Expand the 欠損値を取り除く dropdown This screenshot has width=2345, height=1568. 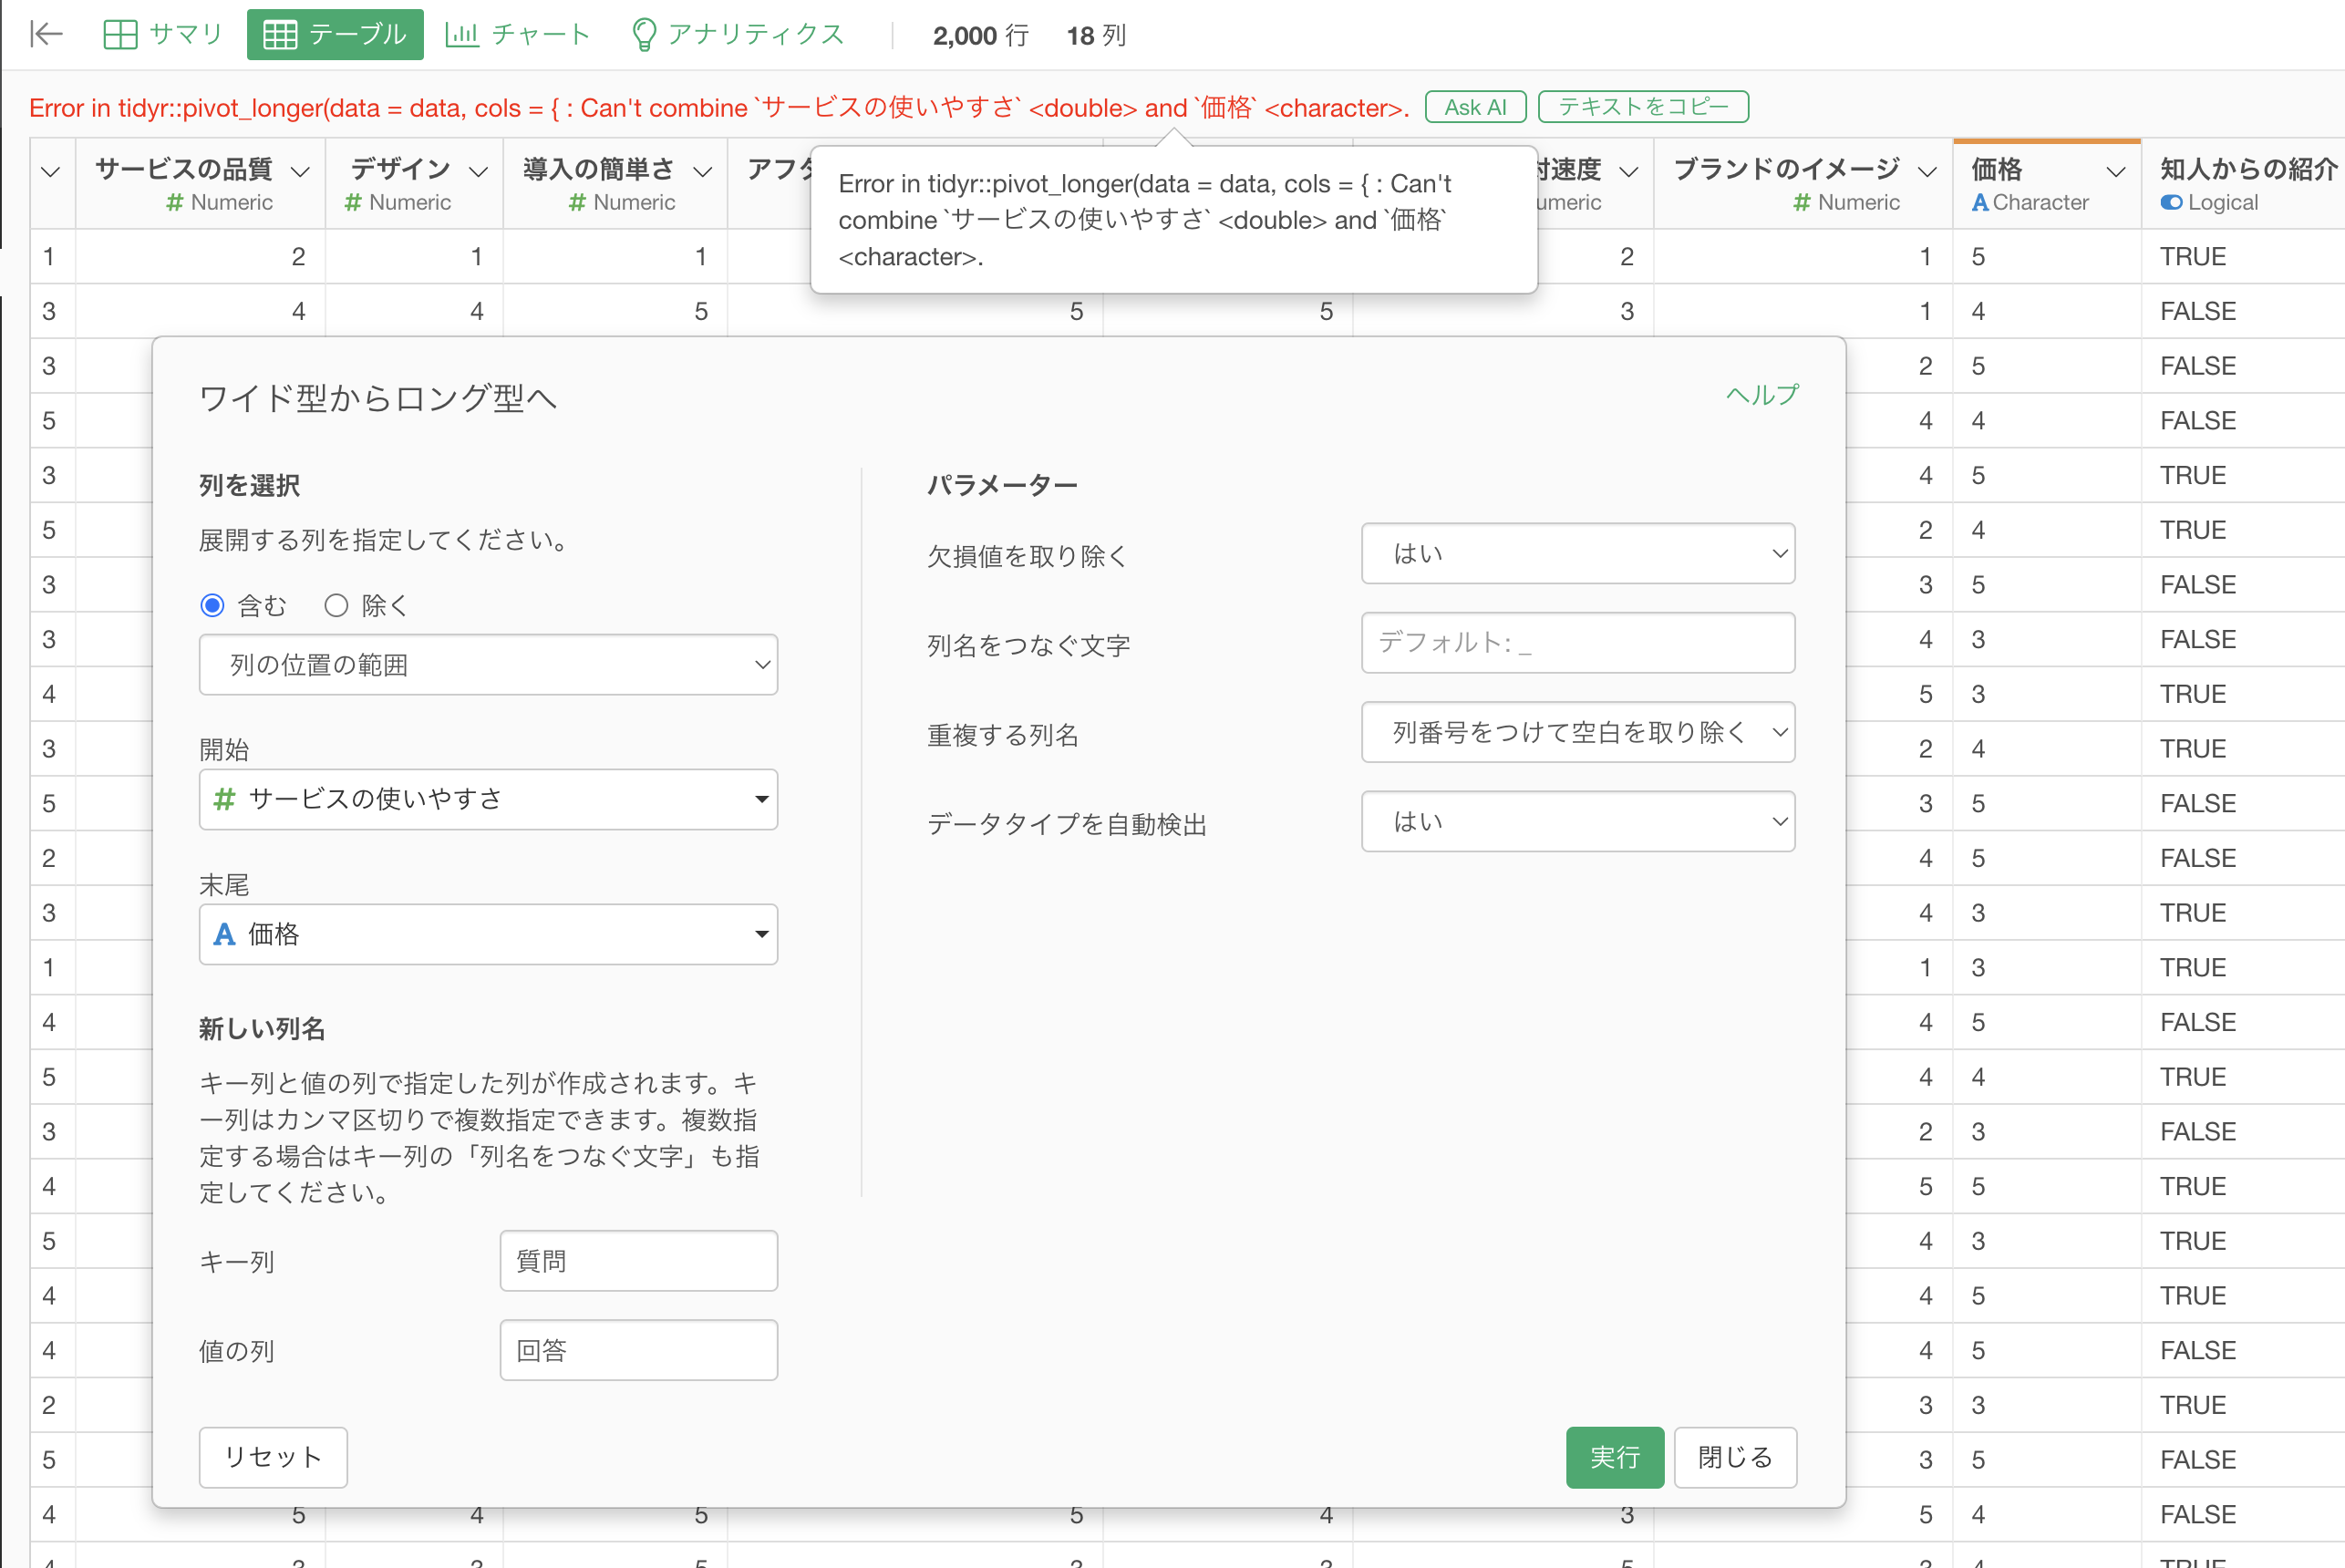tap(1577, 553)
